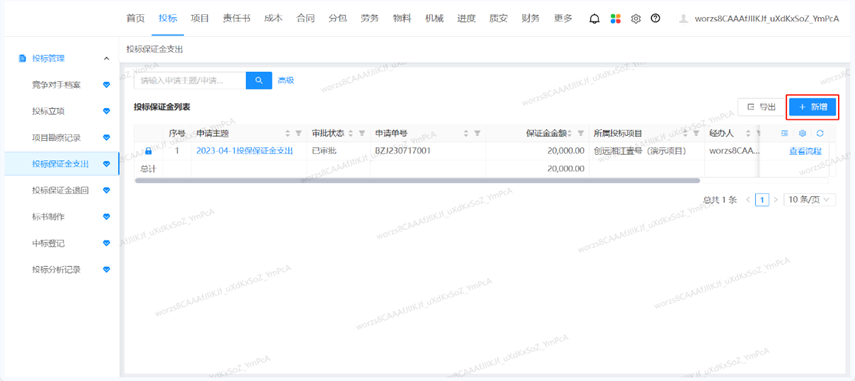Screen dimensions: 855x381
Task: Click the BZJ230717001 cell
Action: click(403, 150)
